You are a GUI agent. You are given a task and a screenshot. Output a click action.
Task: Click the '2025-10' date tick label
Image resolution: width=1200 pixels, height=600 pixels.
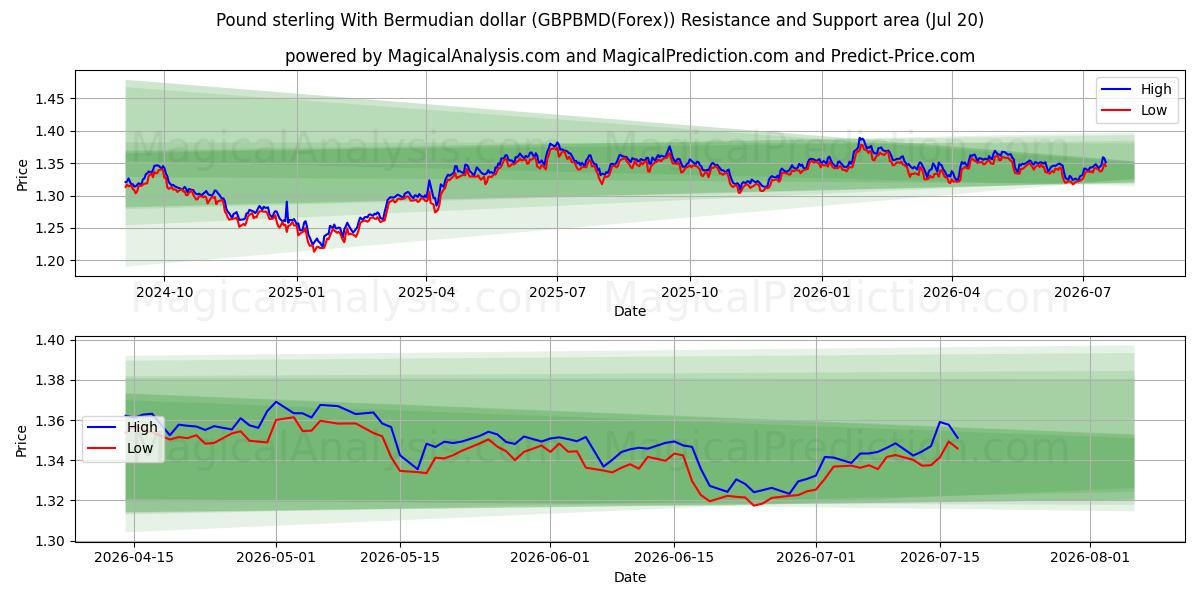(x=689, y=292)
